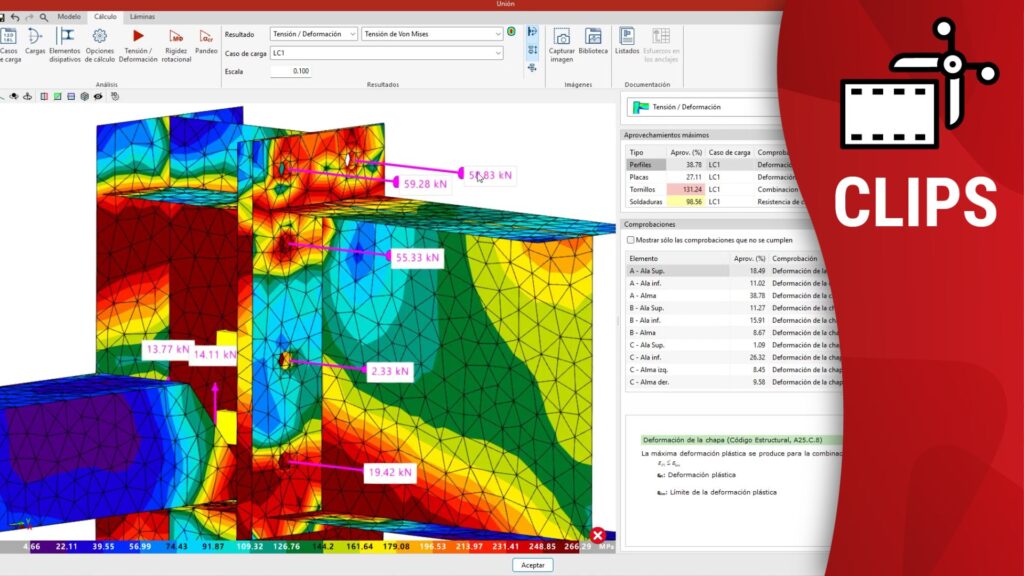Toggle the middle result display button beside Capturar imagen
The image size is (1024, 576).
point(532,50)
